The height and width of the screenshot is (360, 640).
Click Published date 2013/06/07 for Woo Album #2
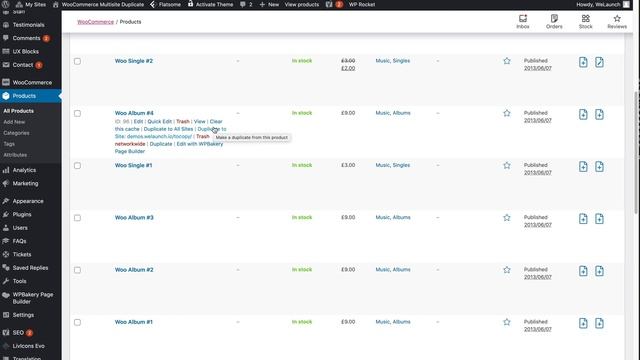point(538,277)
